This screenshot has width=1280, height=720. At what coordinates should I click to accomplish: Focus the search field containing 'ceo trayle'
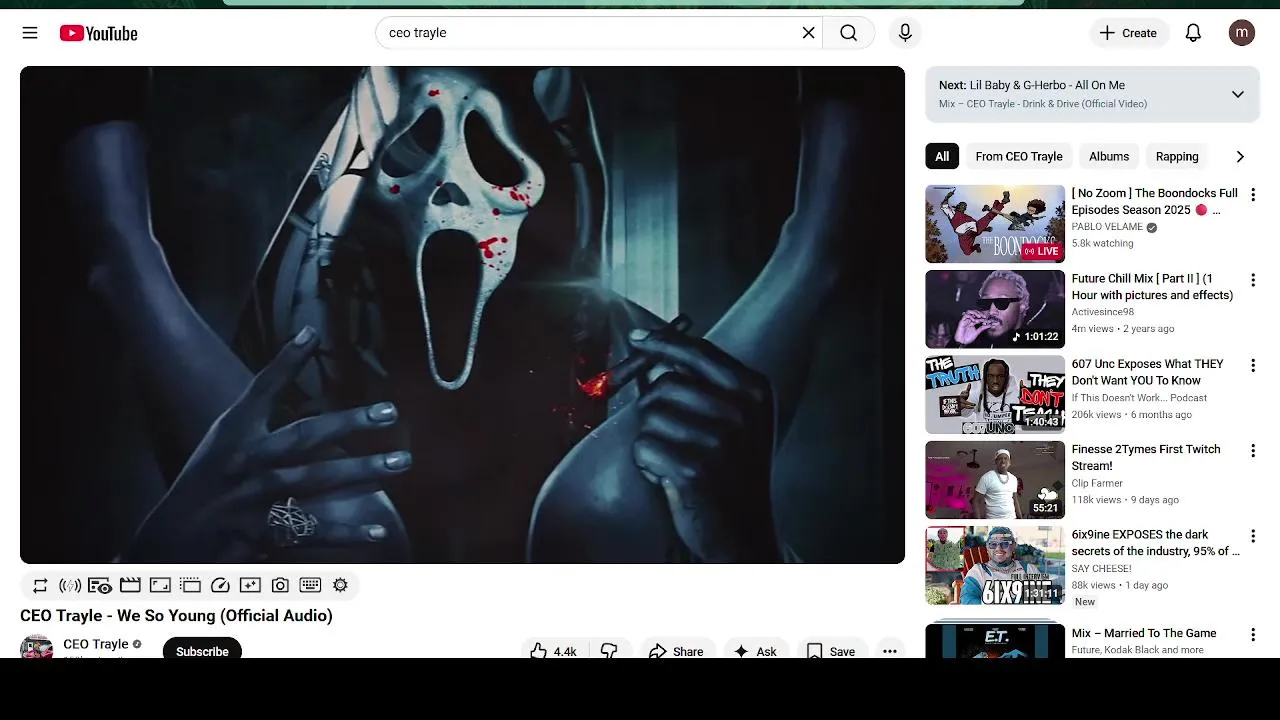[590, 33]
